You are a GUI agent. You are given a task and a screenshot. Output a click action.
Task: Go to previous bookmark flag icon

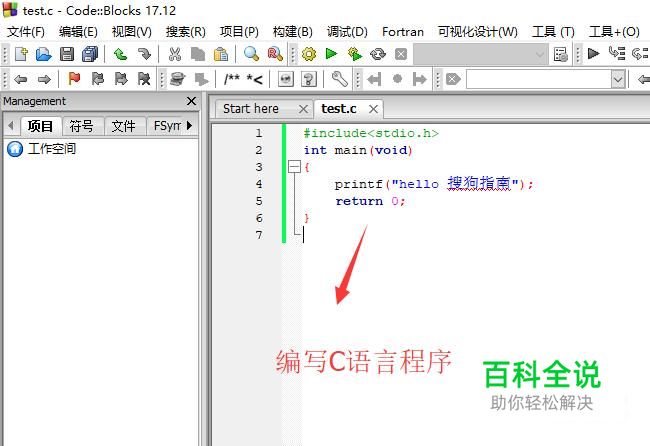[x=97, y=78]
